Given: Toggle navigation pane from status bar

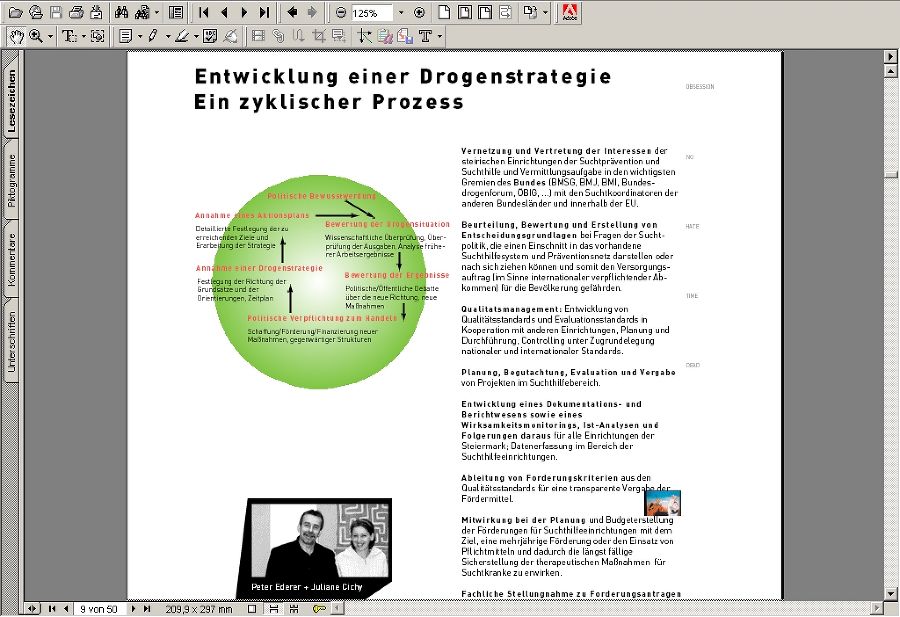Looking at the screenshot, I should point(32,608).
